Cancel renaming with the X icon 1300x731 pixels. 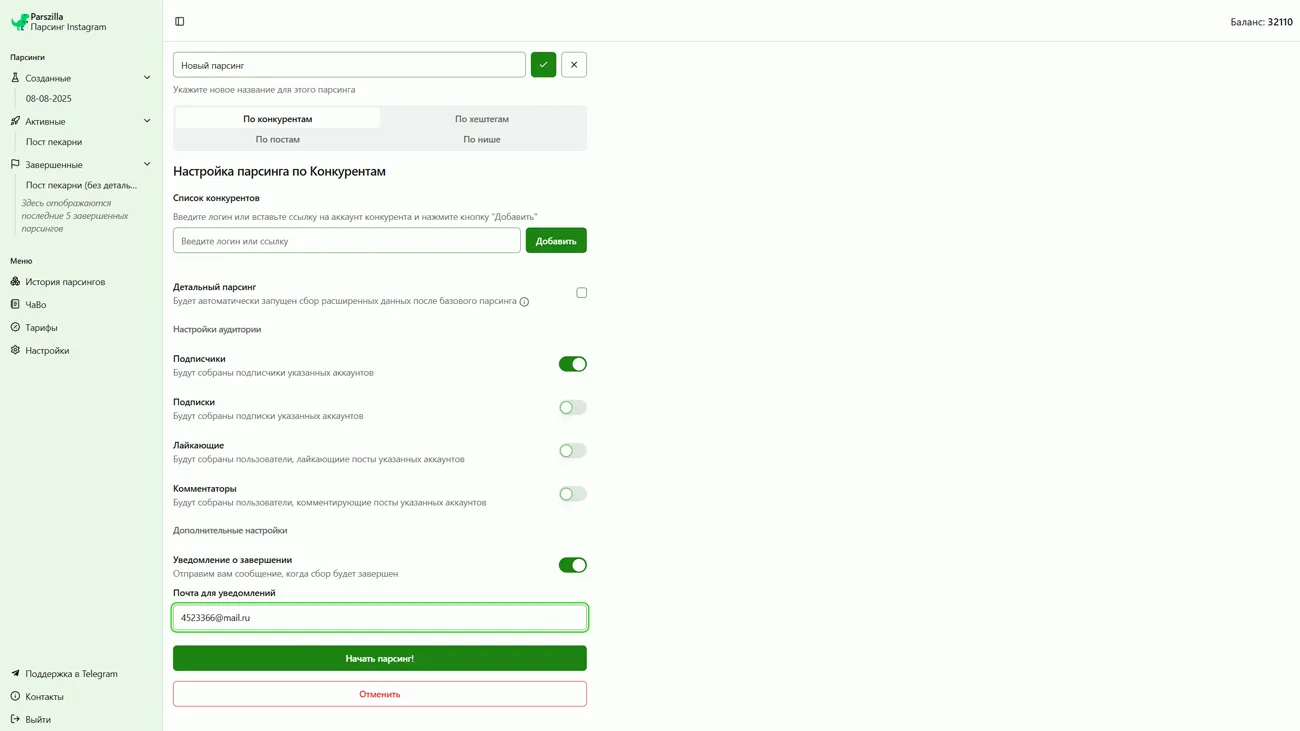tap(574, 65)
